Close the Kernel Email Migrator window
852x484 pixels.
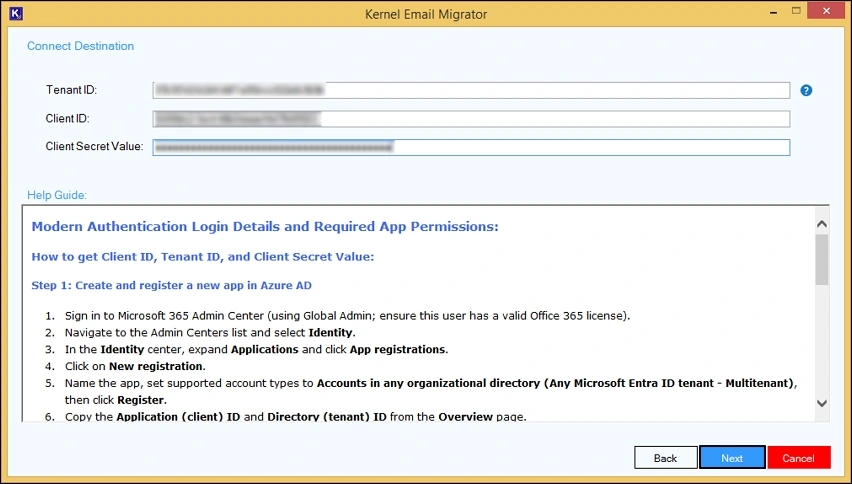(x=826, y=11)
